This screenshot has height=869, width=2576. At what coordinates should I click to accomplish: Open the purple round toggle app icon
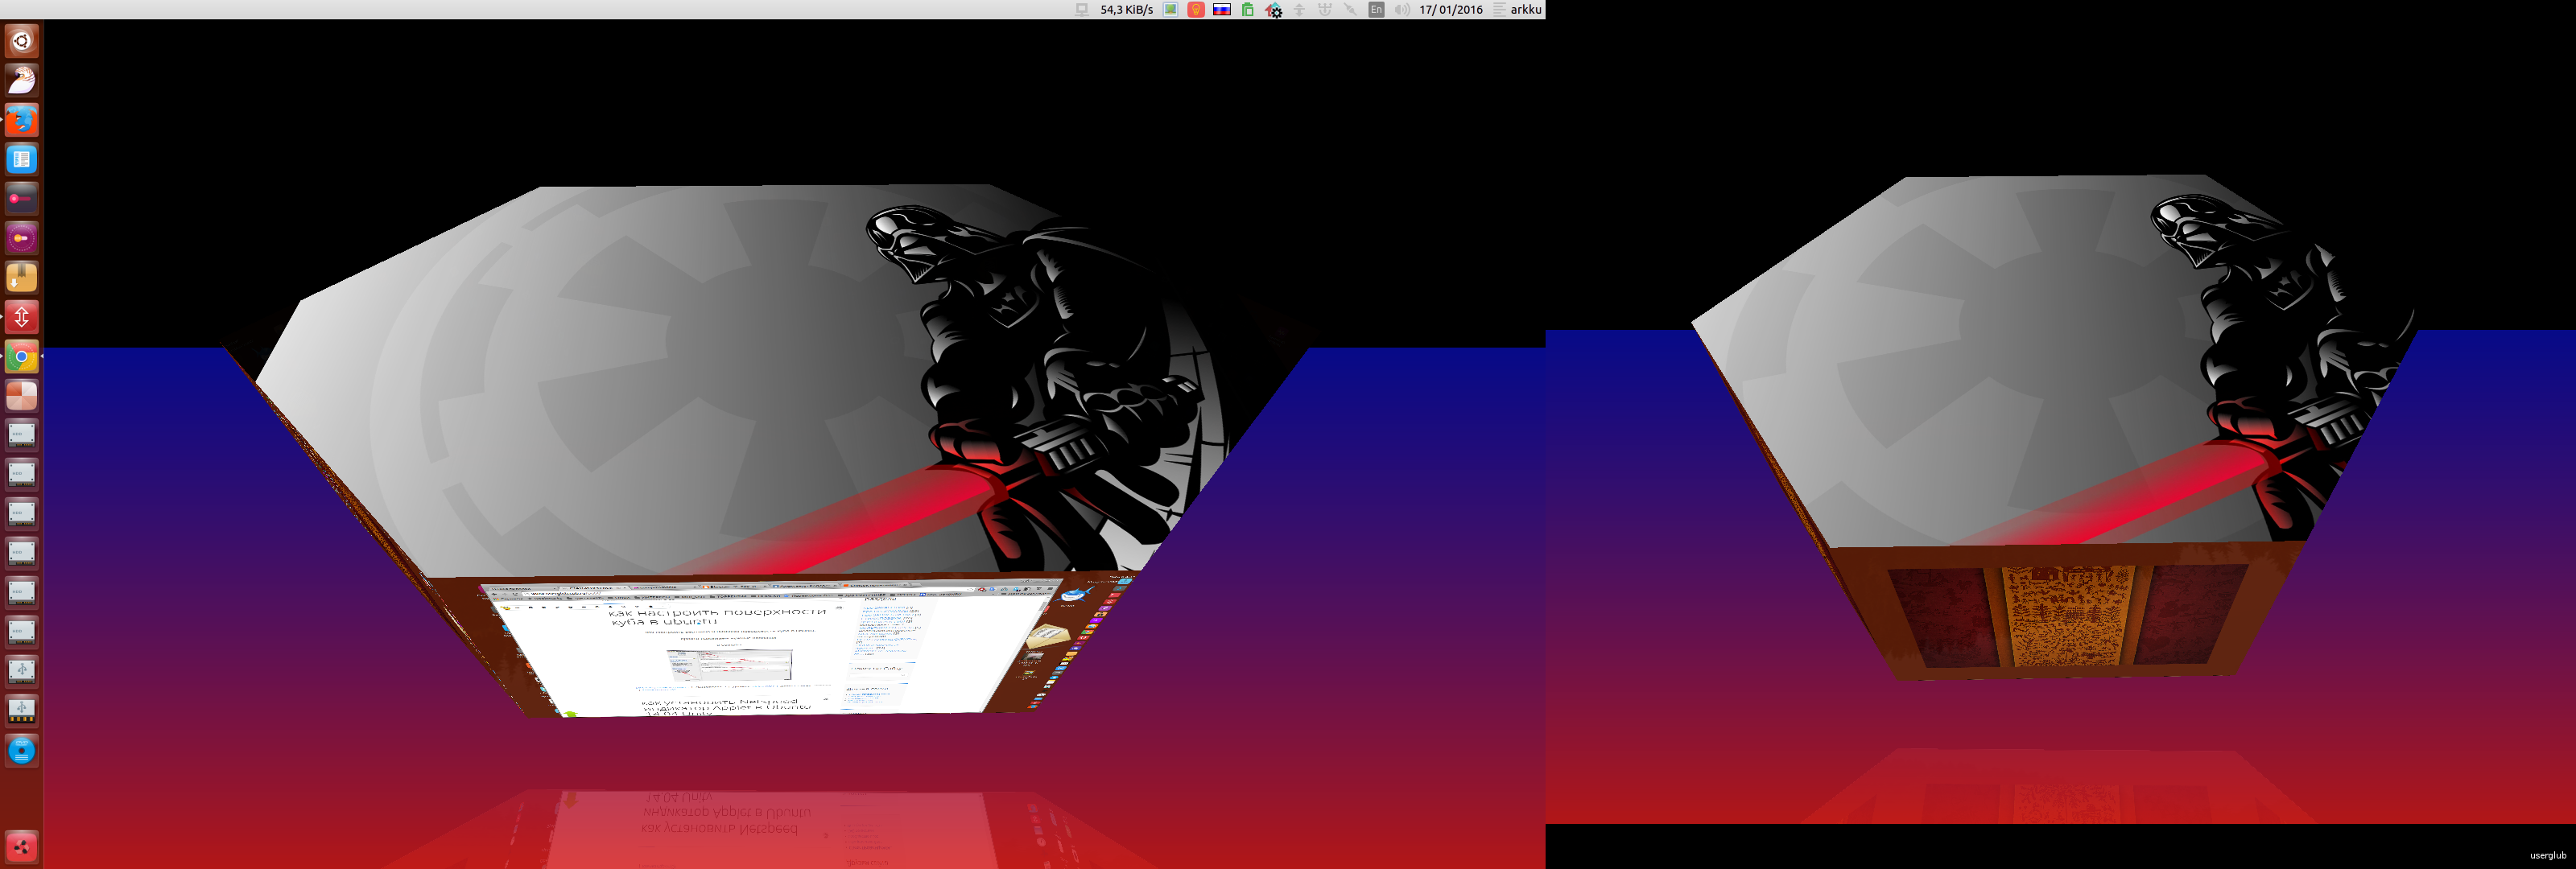pyautogui.click(x=22, y=238)
